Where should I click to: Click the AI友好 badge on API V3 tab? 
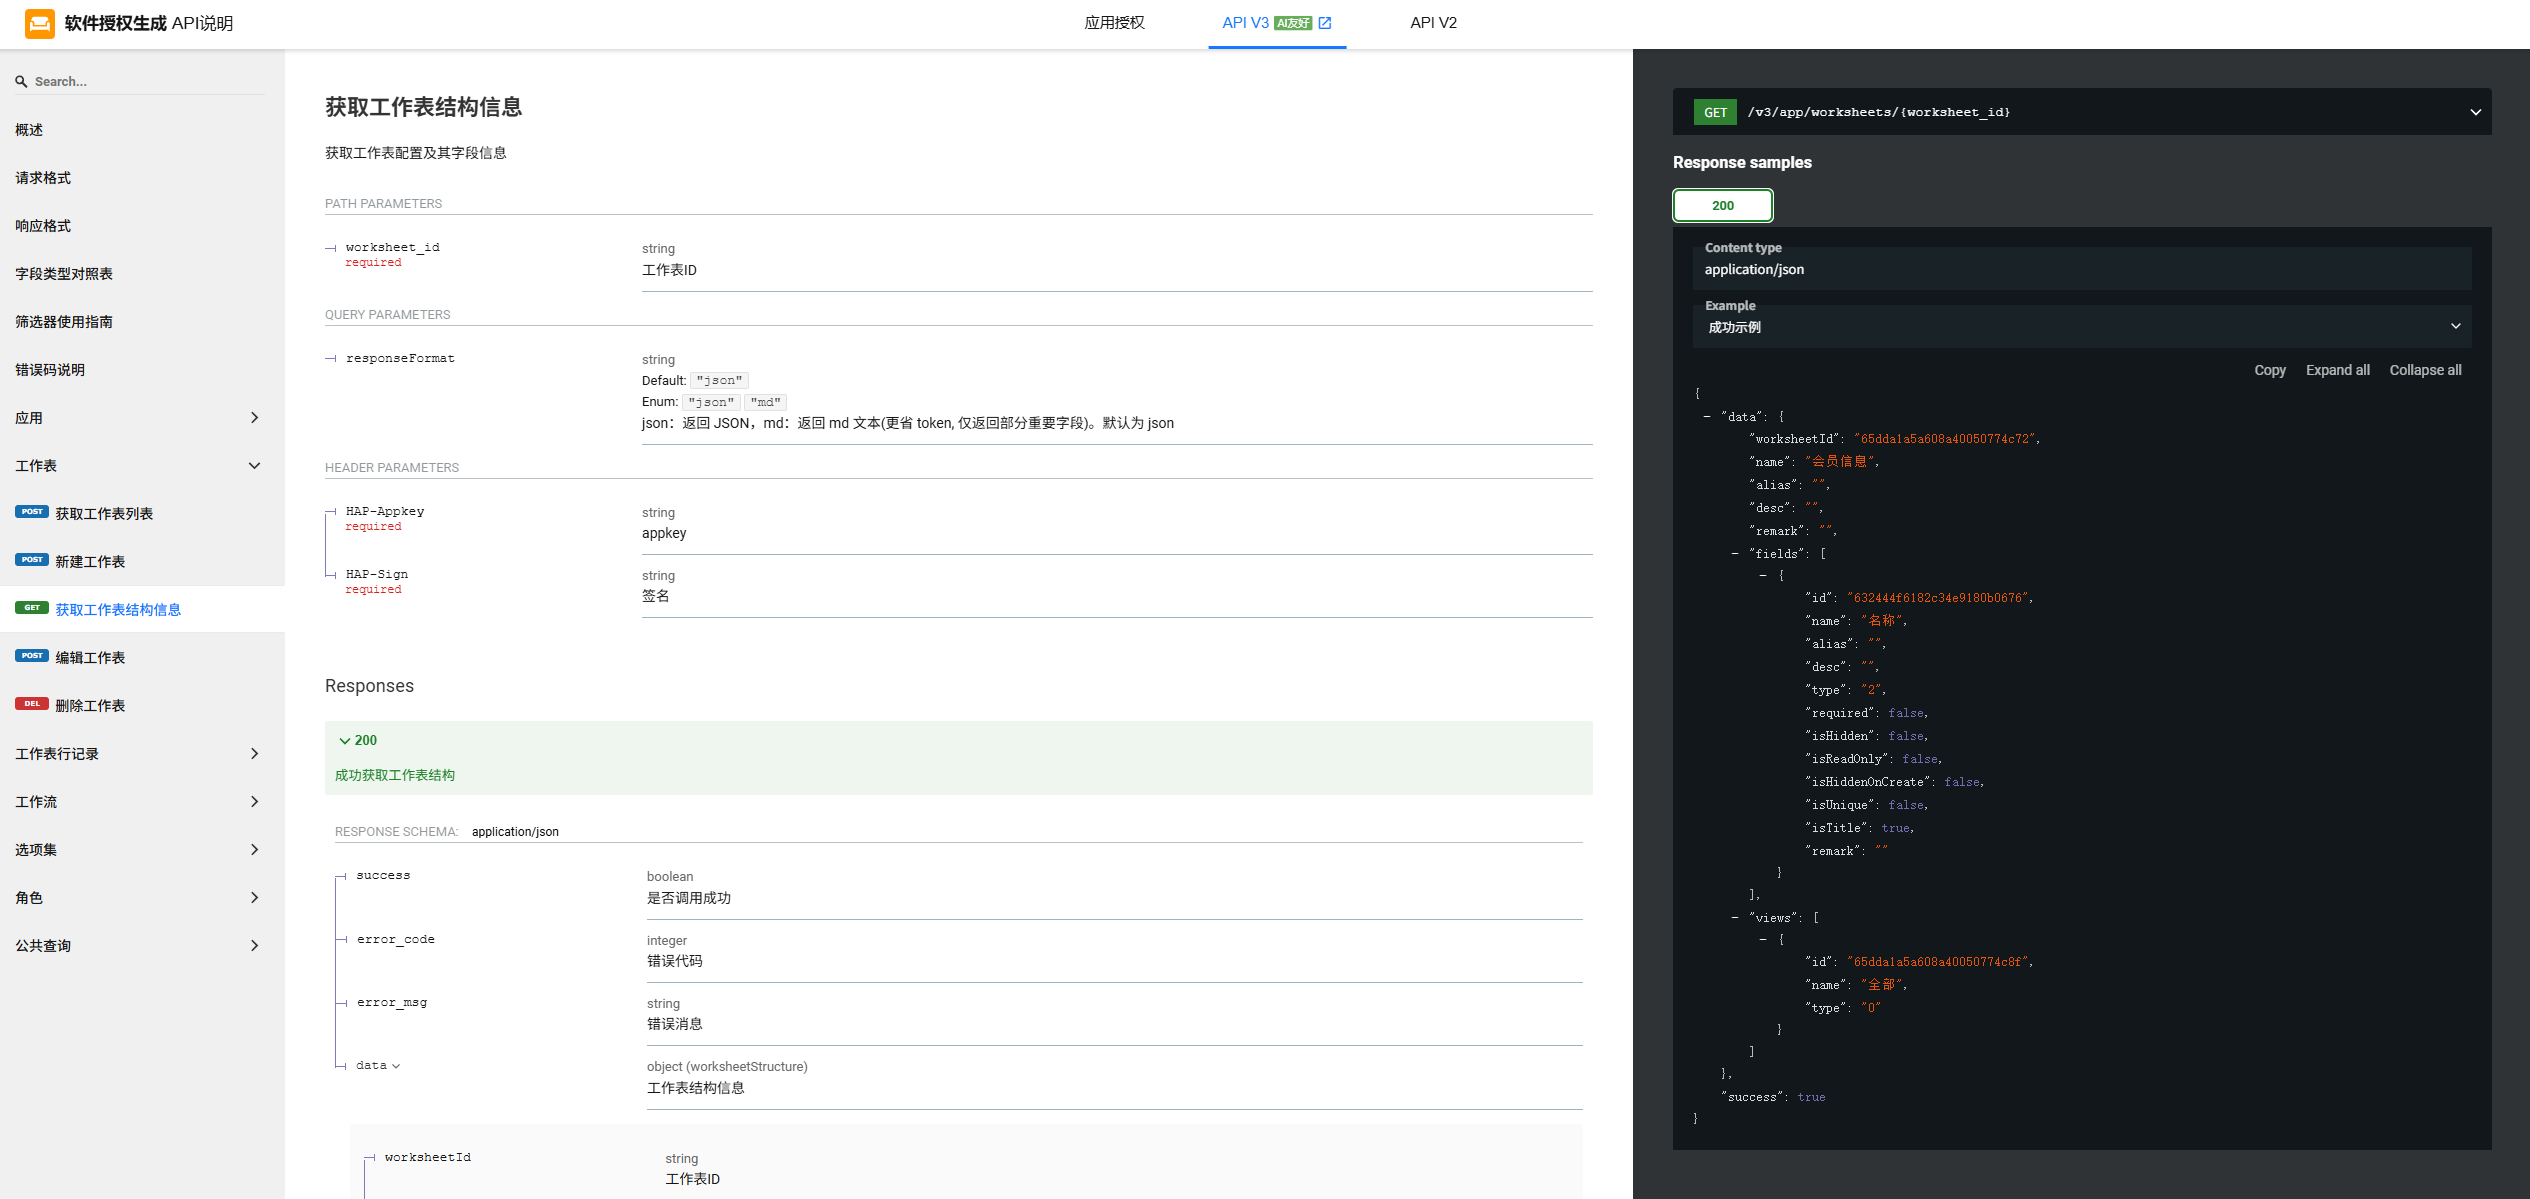[1293, 23]
